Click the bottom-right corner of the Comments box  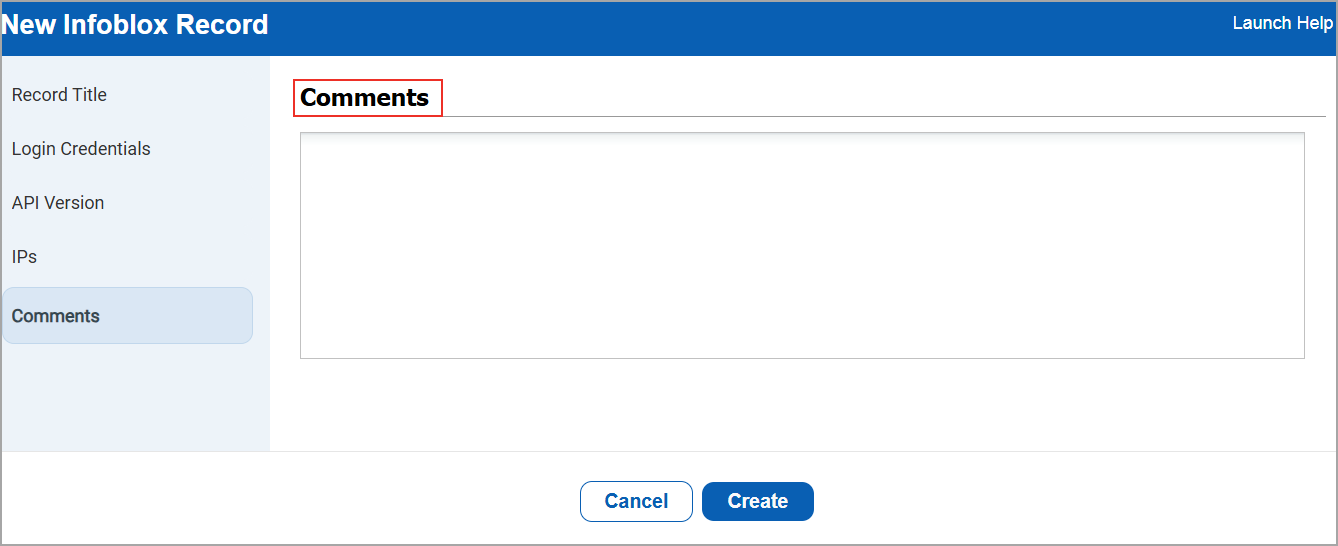1301,355
